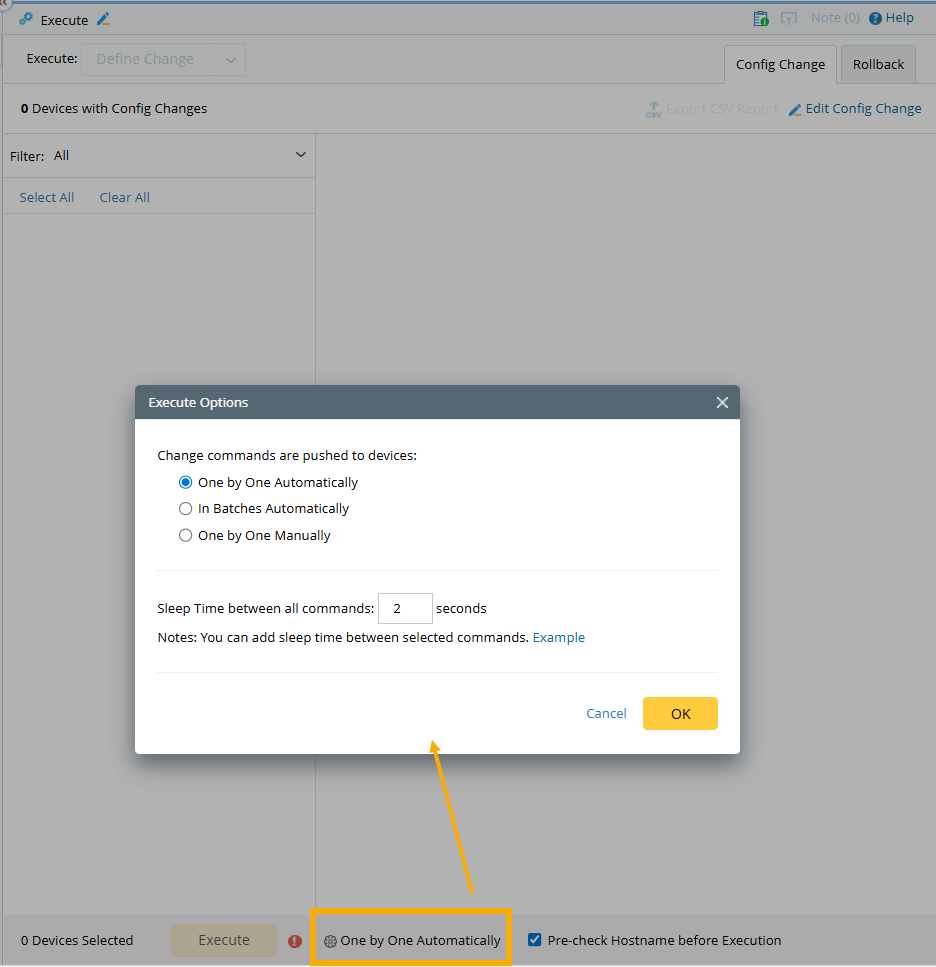Expand the Filter All dropdown
This screenshot has width=936, height=967.
(300, 155)
